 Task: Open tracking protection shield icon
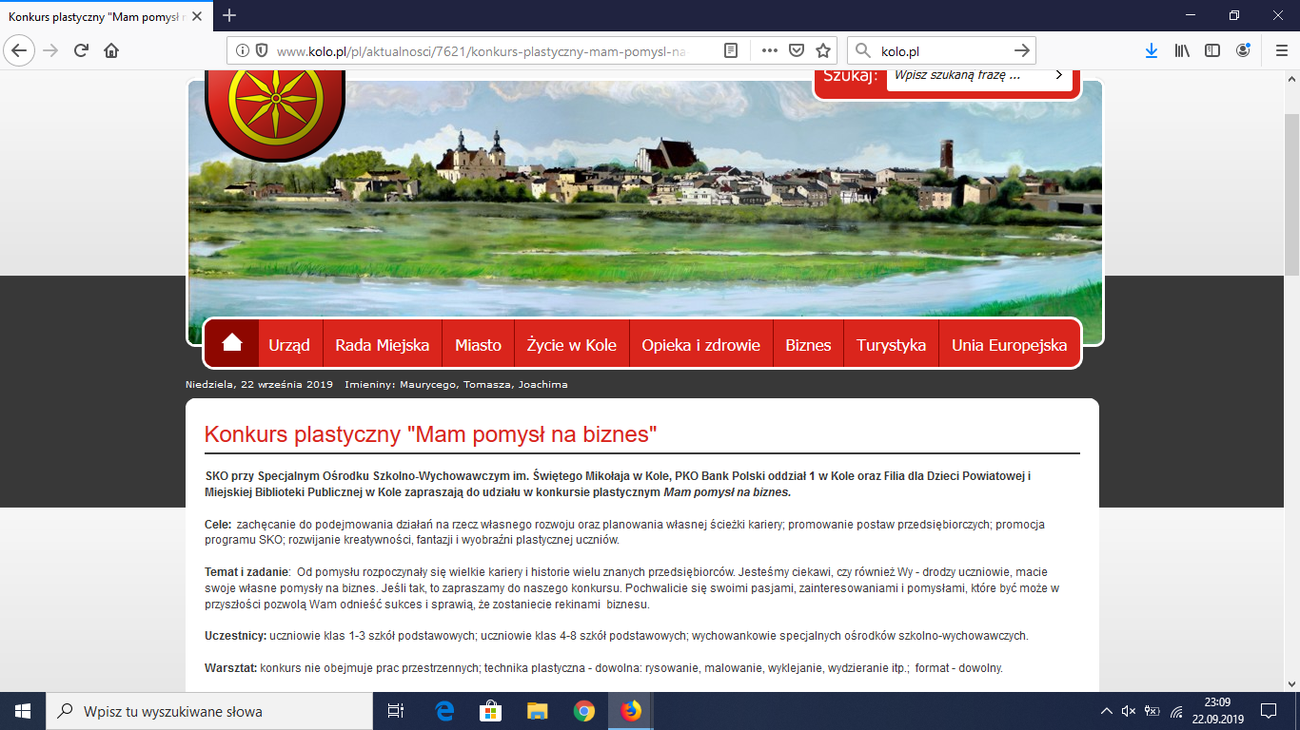tap(261, 50)
